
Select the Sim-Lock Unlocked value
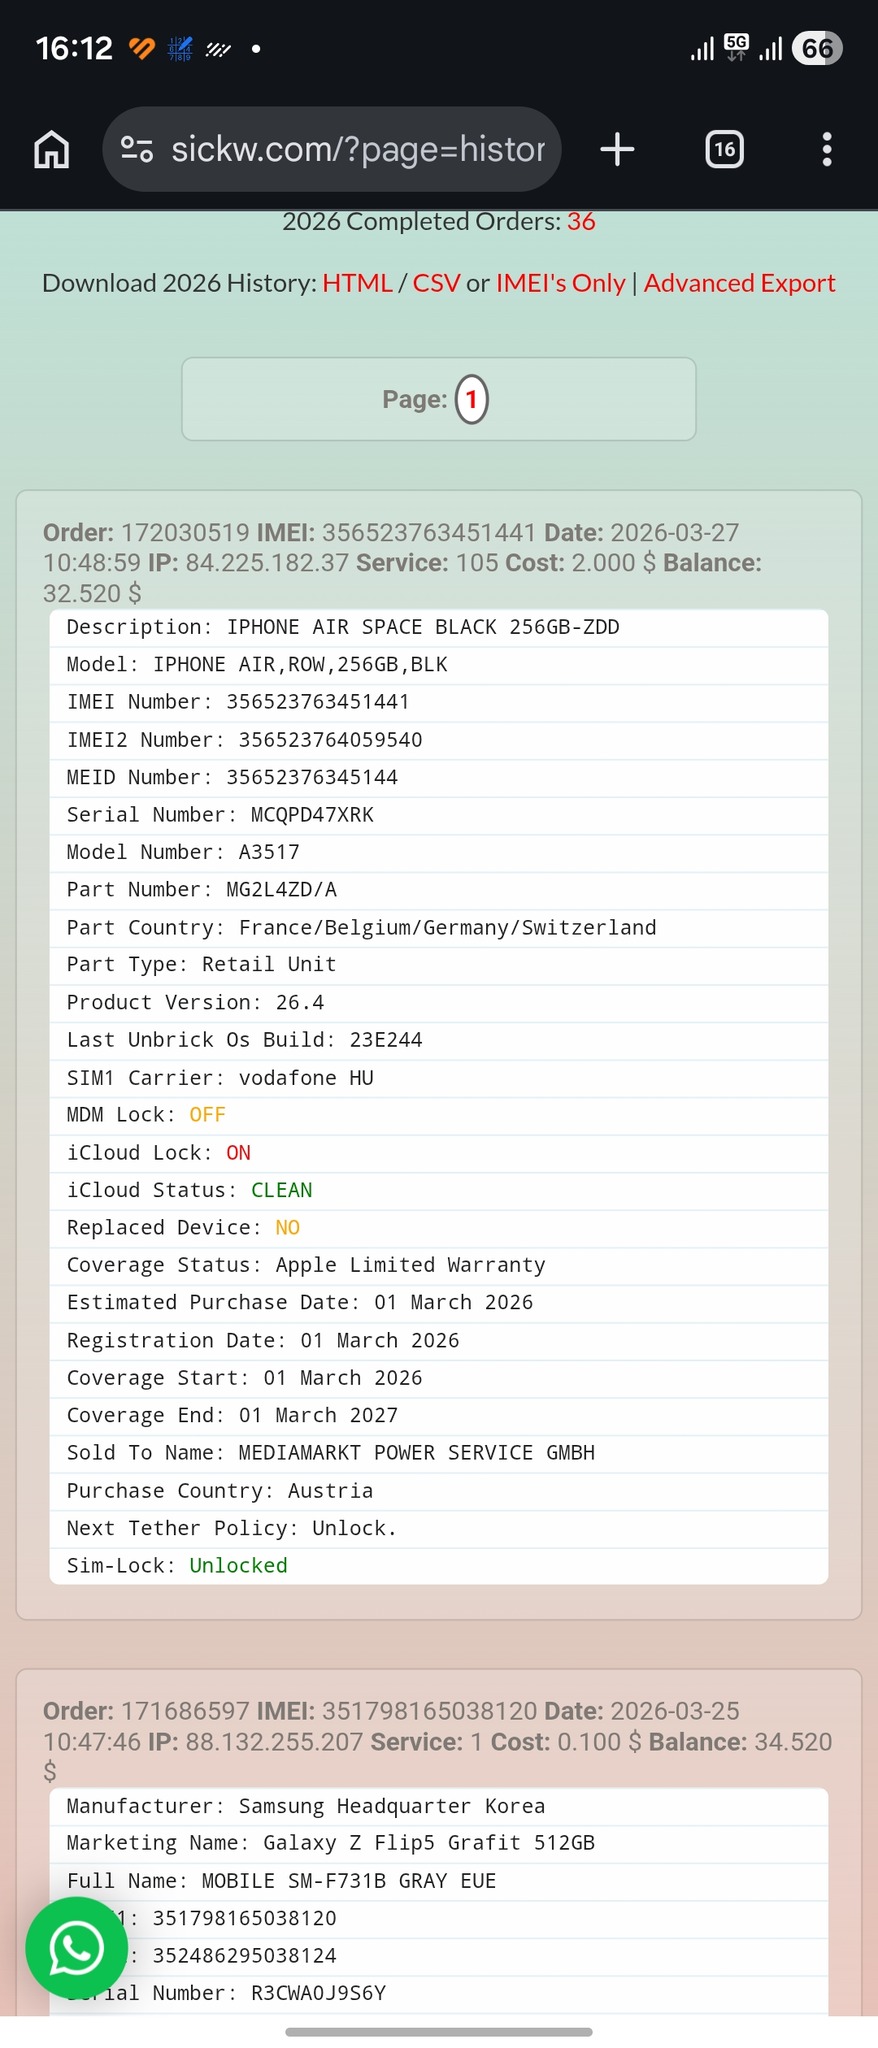pyautogui.click(x=238, y=1566)
